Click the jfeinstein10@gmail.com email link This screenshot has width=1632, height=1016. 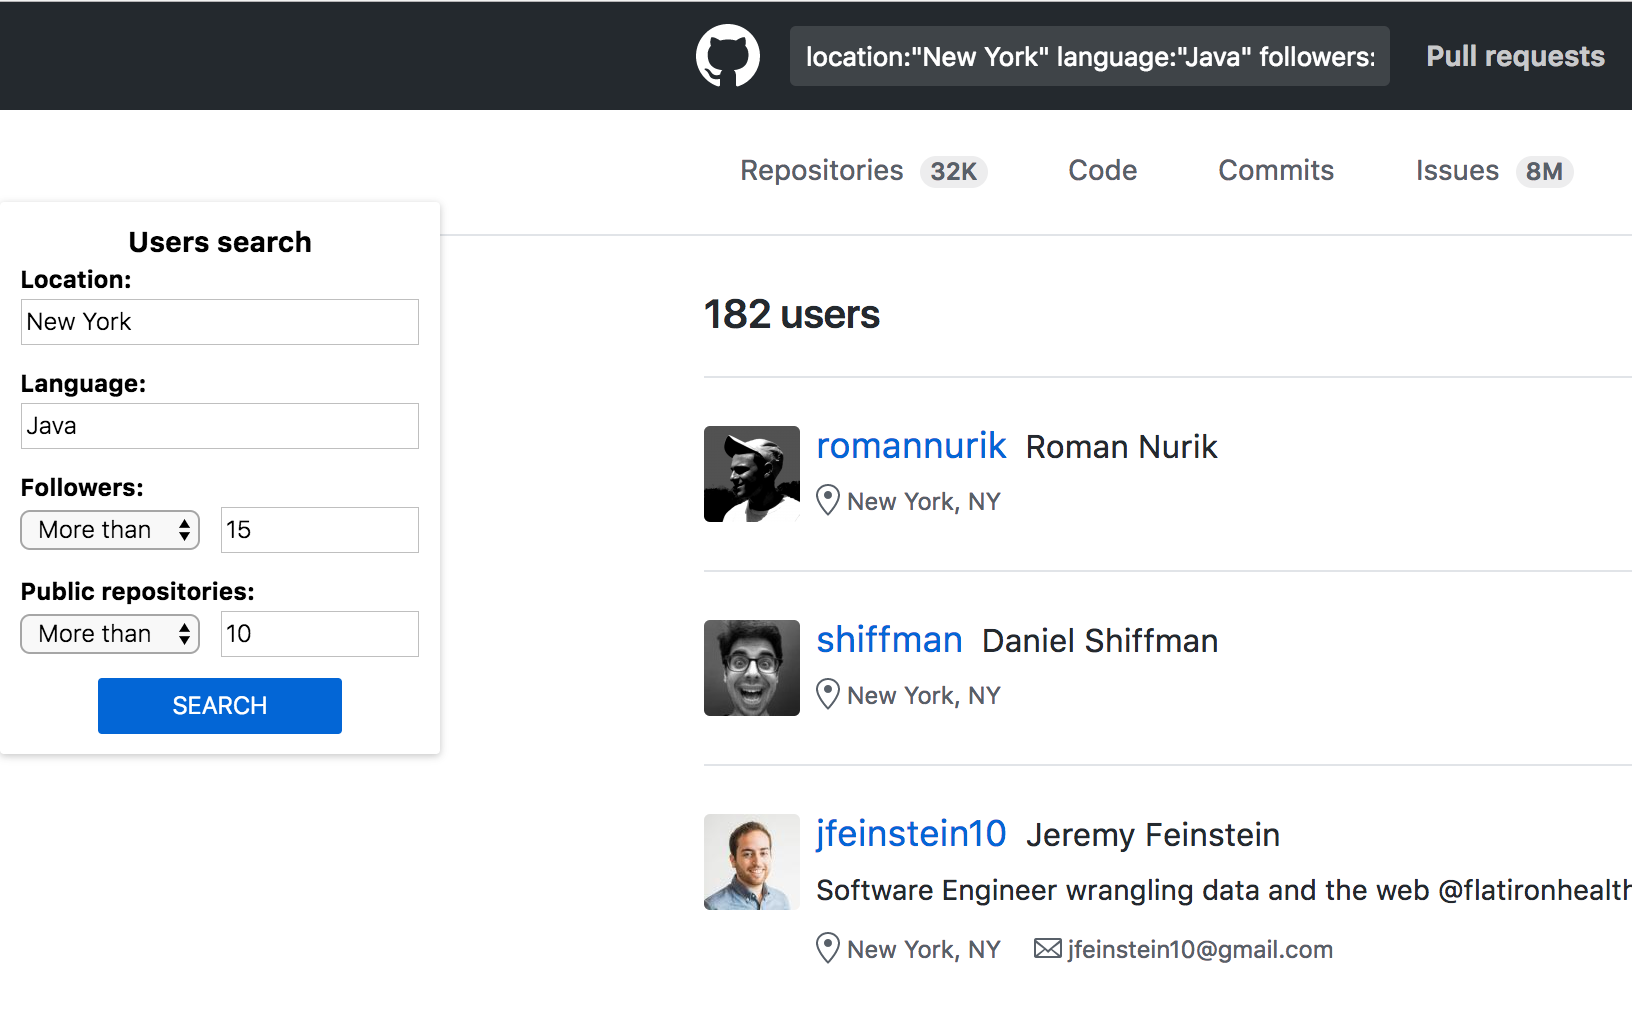[1200, 949]
